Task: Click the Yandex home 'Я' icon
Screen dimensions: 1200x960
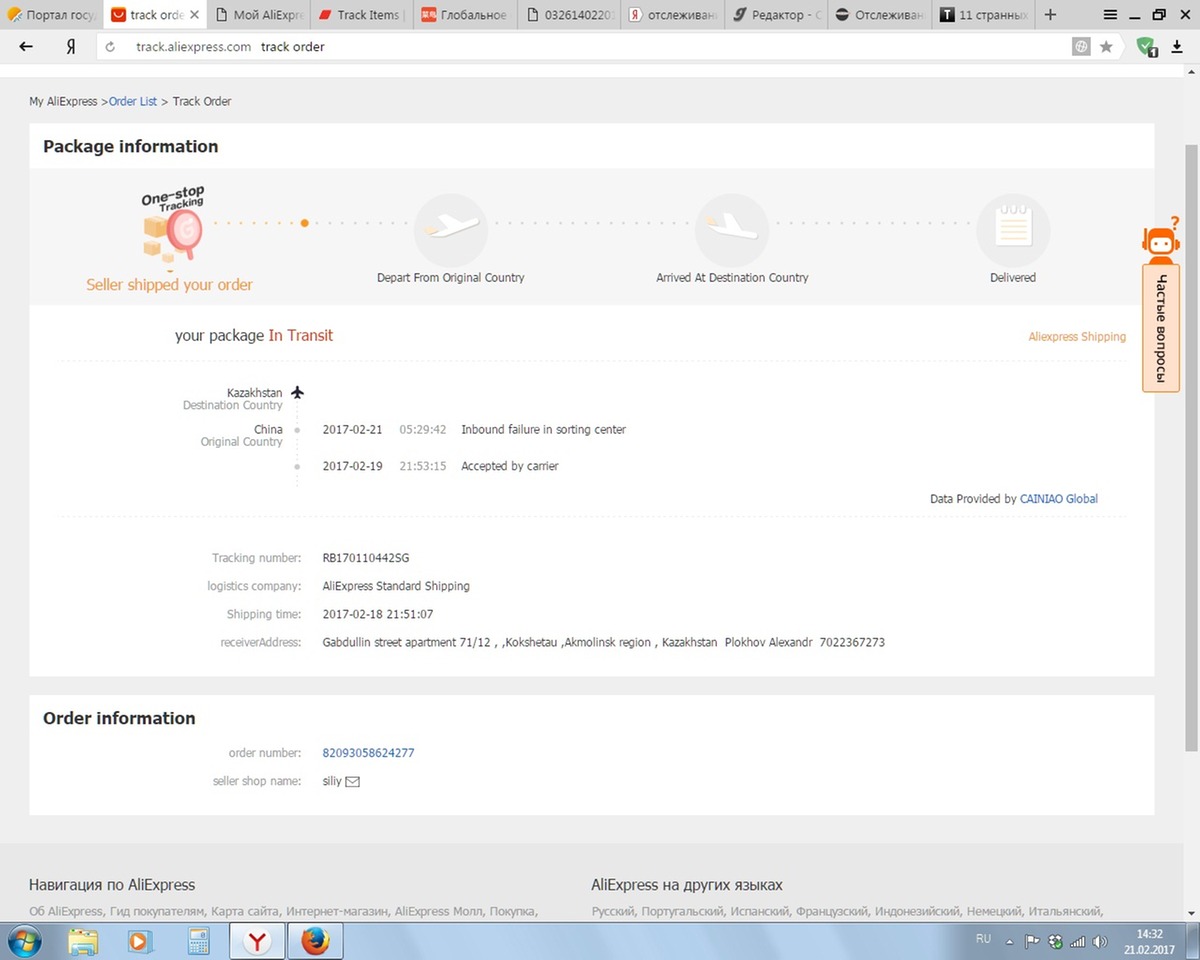Action: [71, 46]
